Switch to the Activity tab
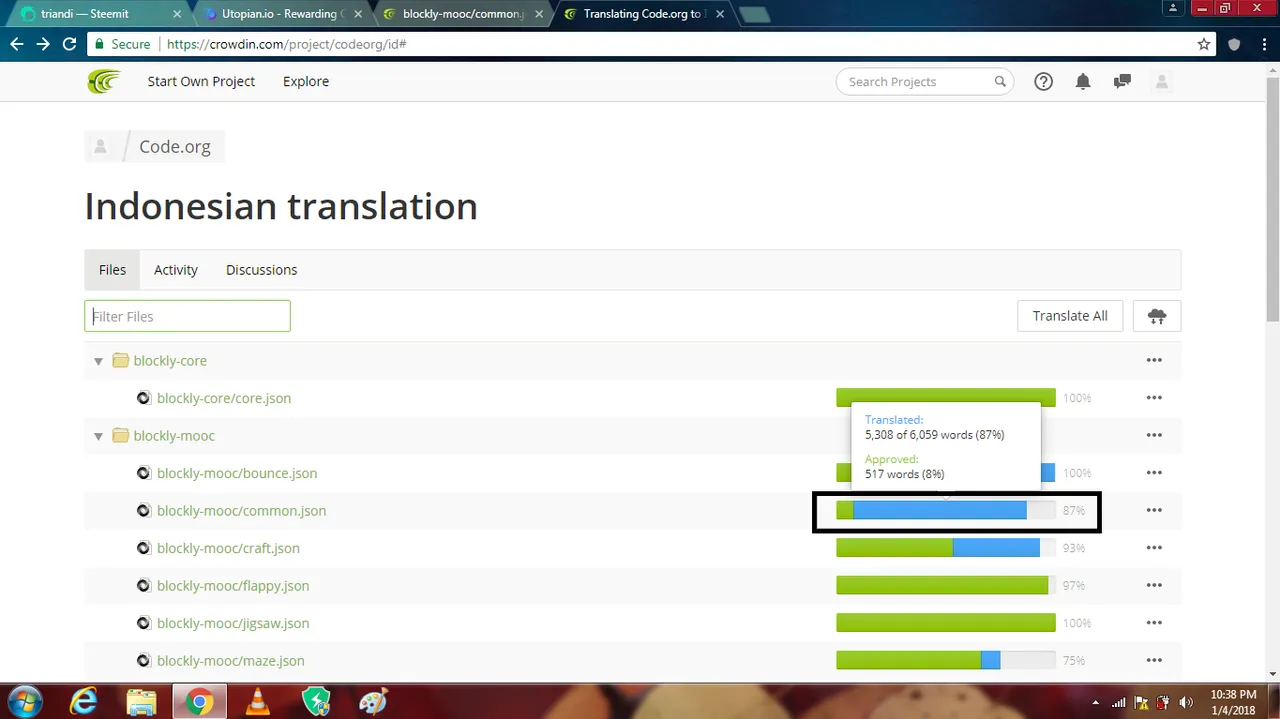This screenshot has height=719, width=1280. pos(176,270)
